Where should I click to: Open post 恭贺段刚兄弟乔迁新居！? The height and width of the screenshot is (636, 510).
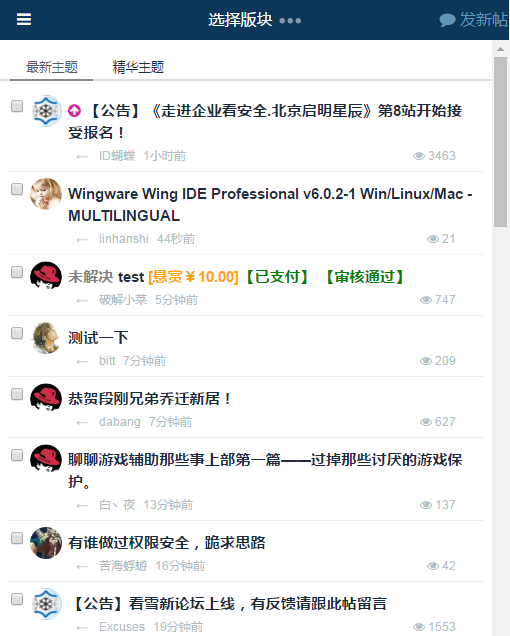149,399
